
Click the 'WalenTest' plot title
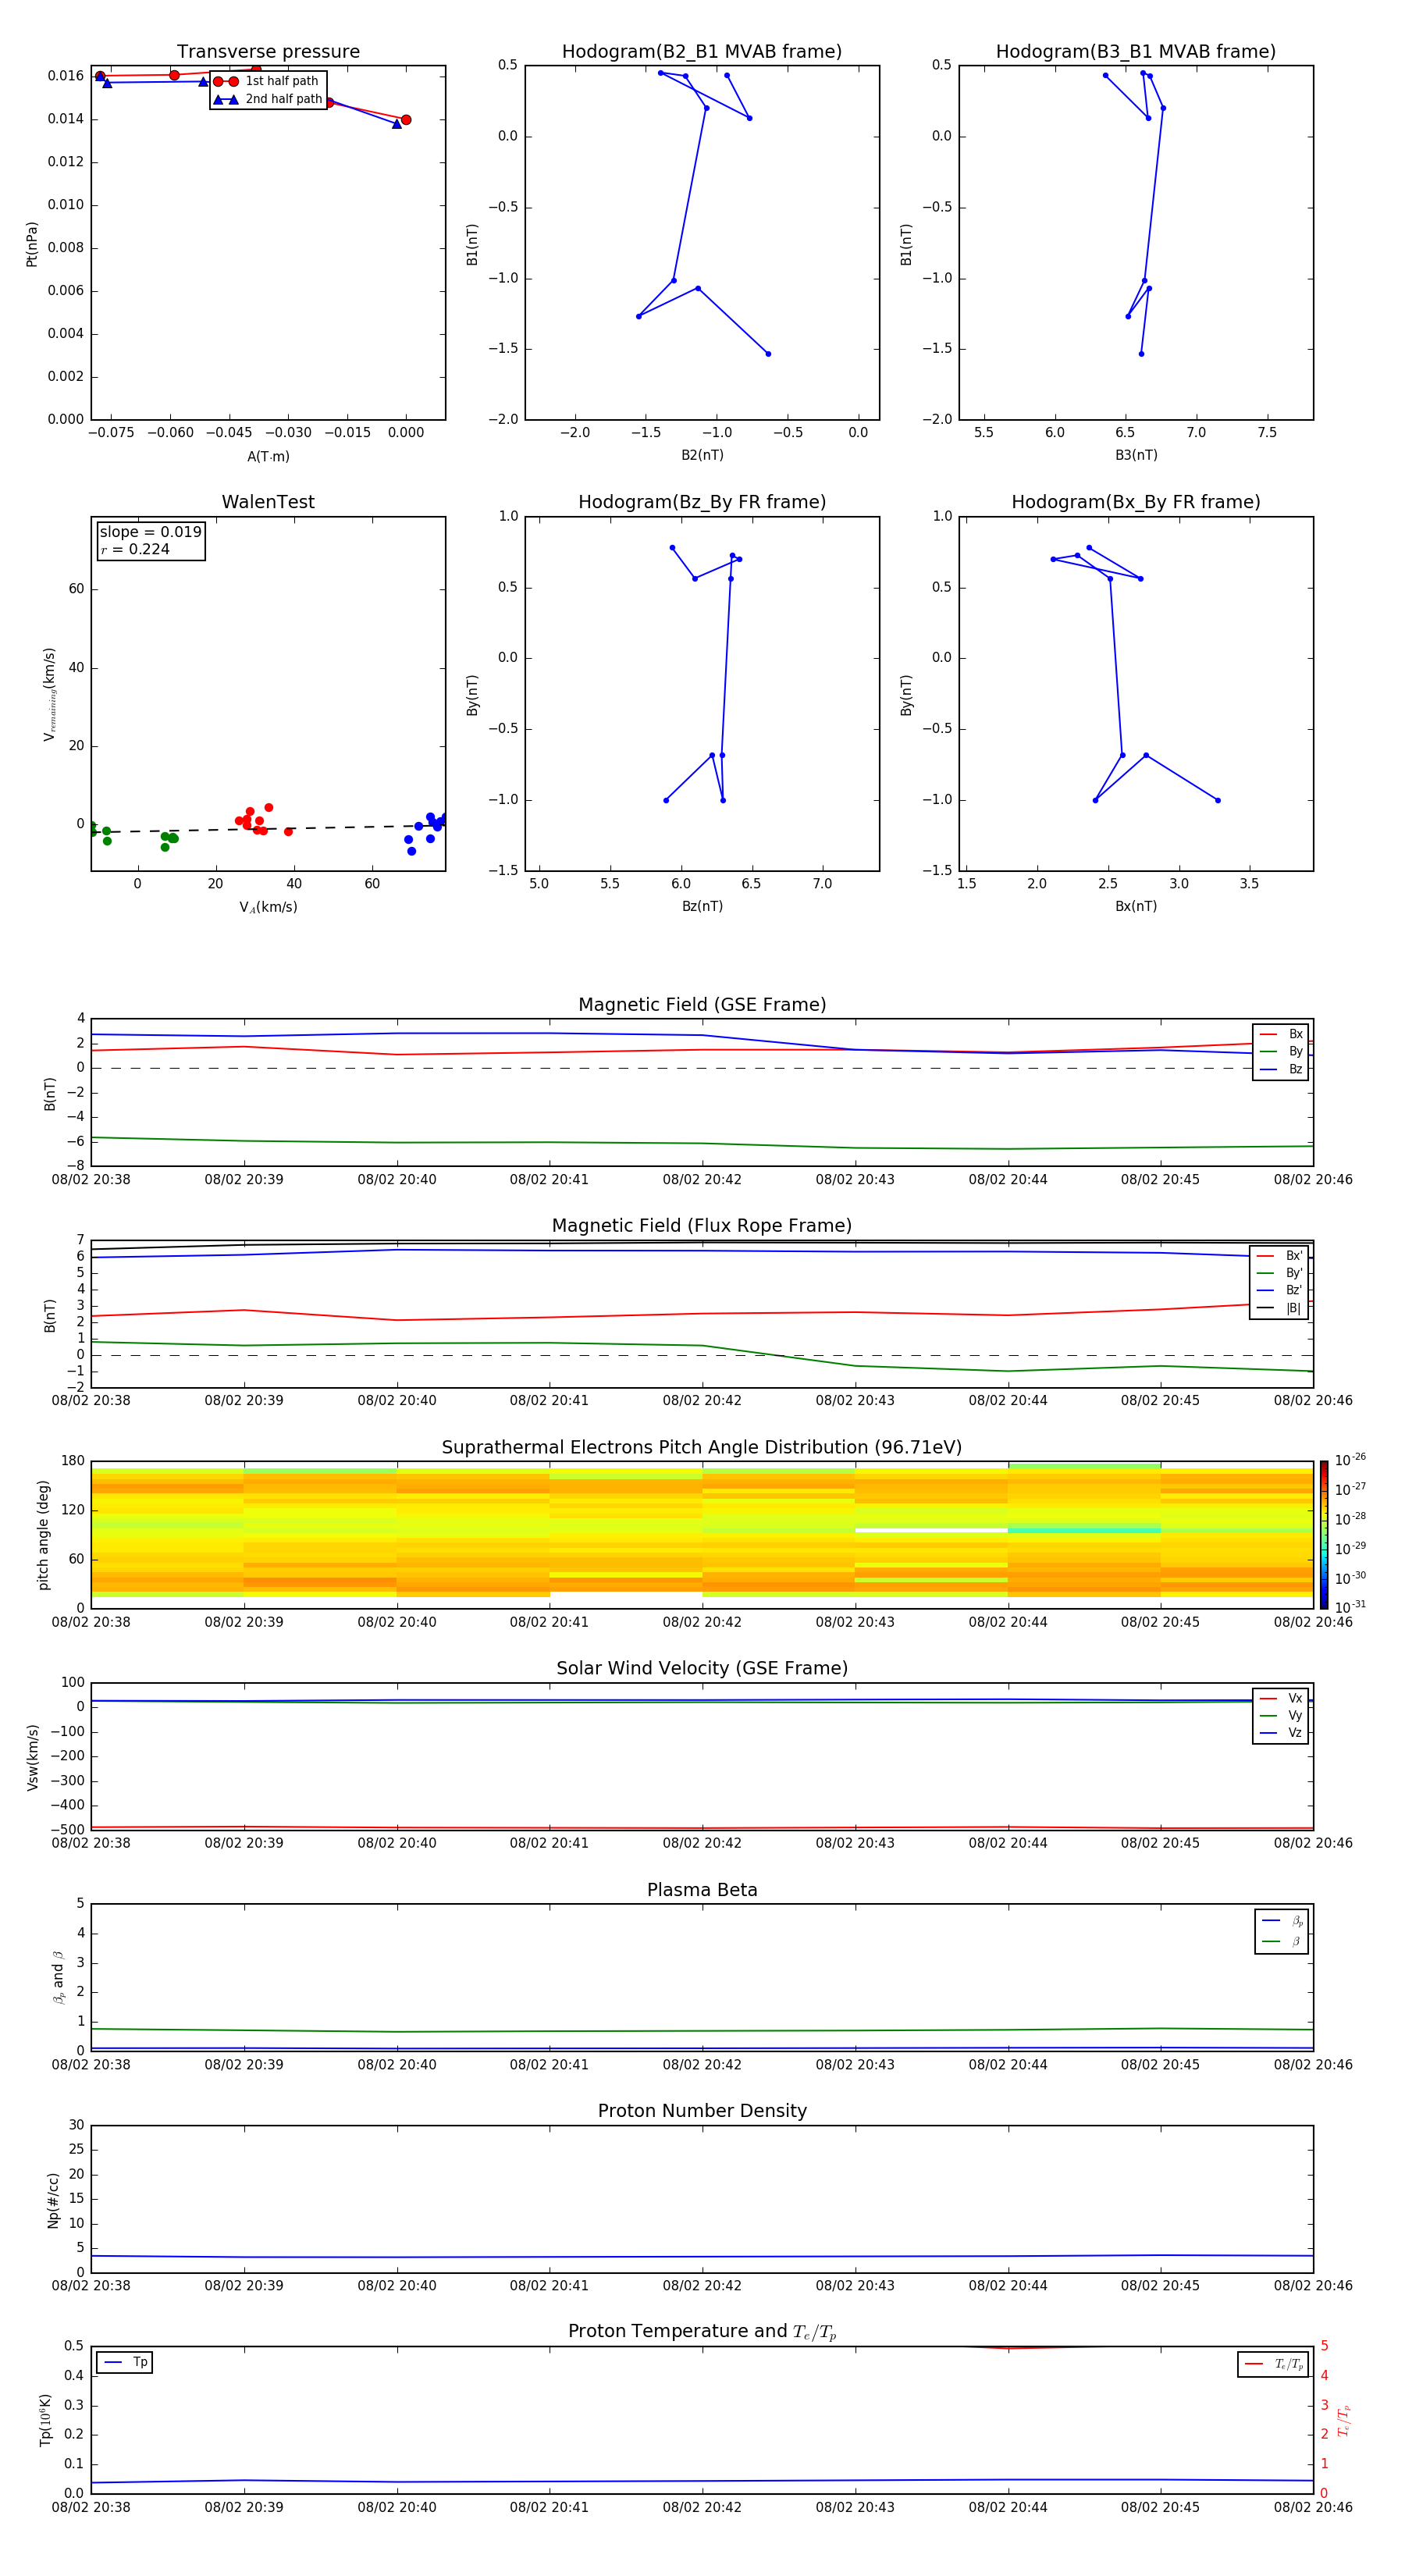(x=268, y=502)
